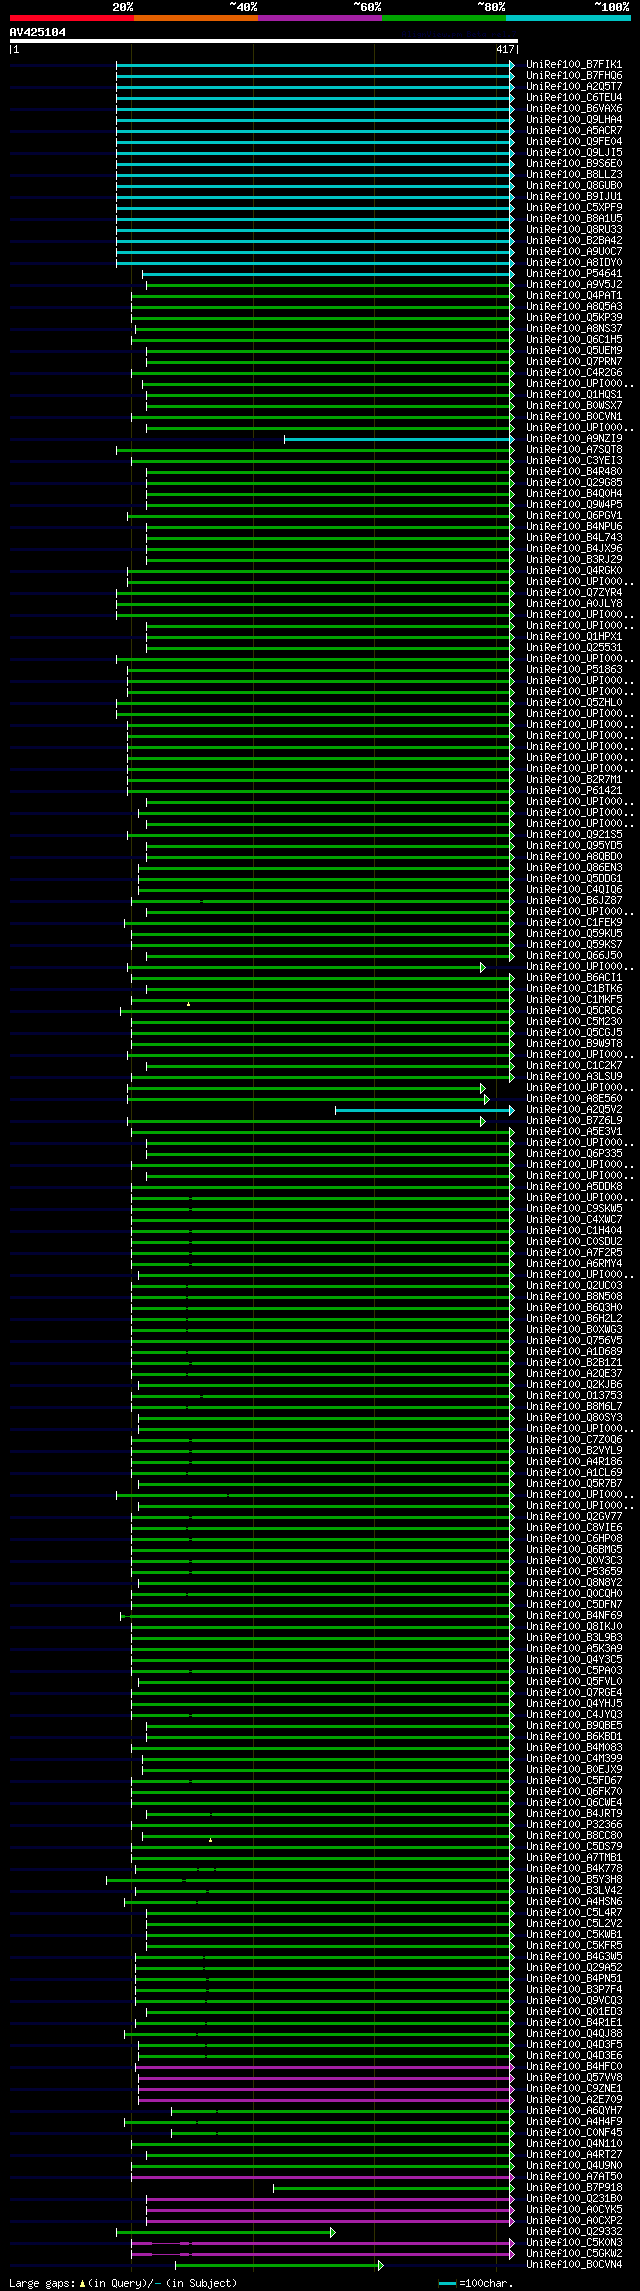The height and width of the screenshot is (2291, 640).
Task: Select the UniRef100_B4Q0H4 label
Action: tap(574, 494)
